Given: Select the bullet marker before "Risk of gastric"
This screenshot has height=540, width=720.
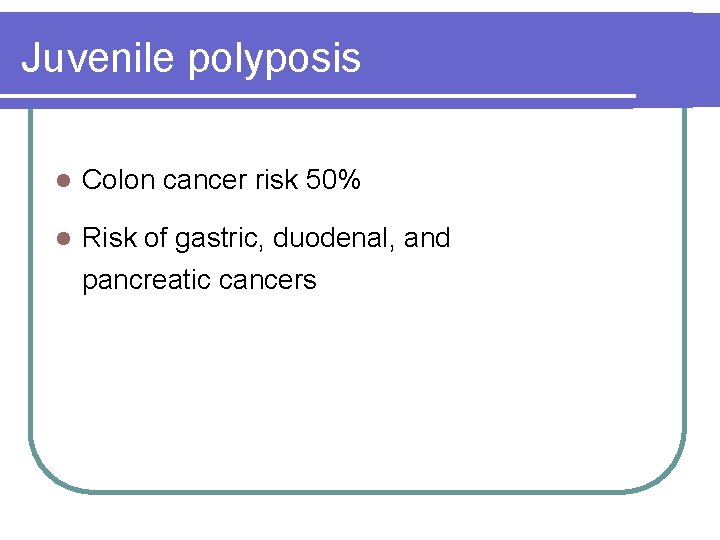Looking at the screenshot, I should (x=62, y=239).
